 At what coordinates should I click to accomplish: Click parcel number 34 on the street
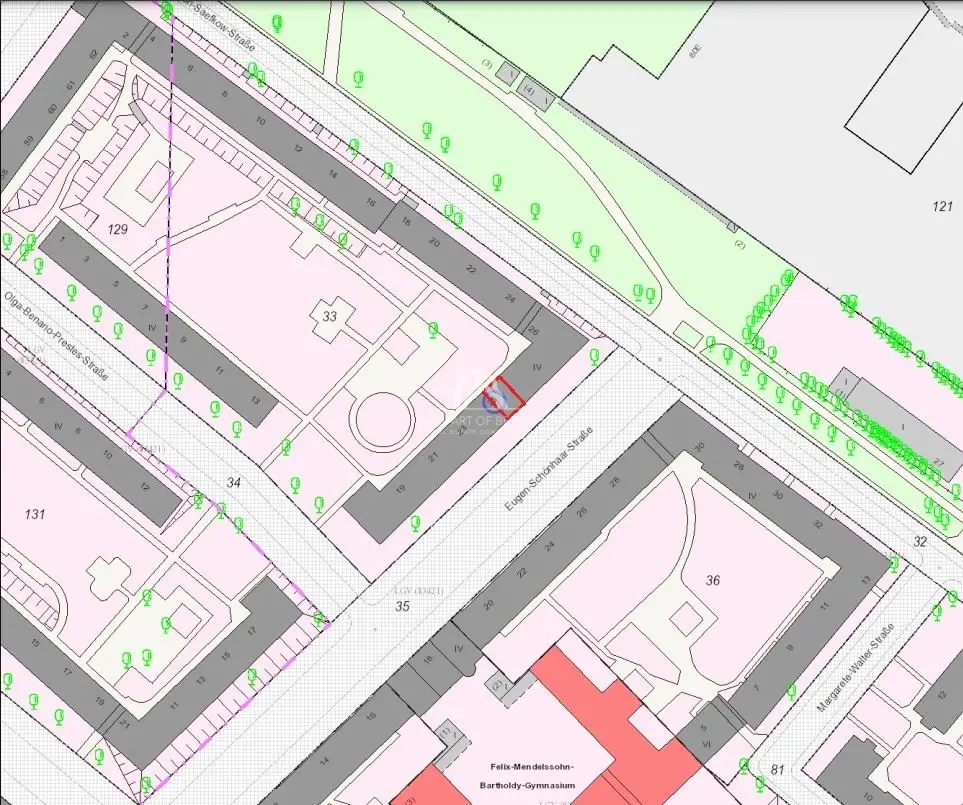pos(233,483)
